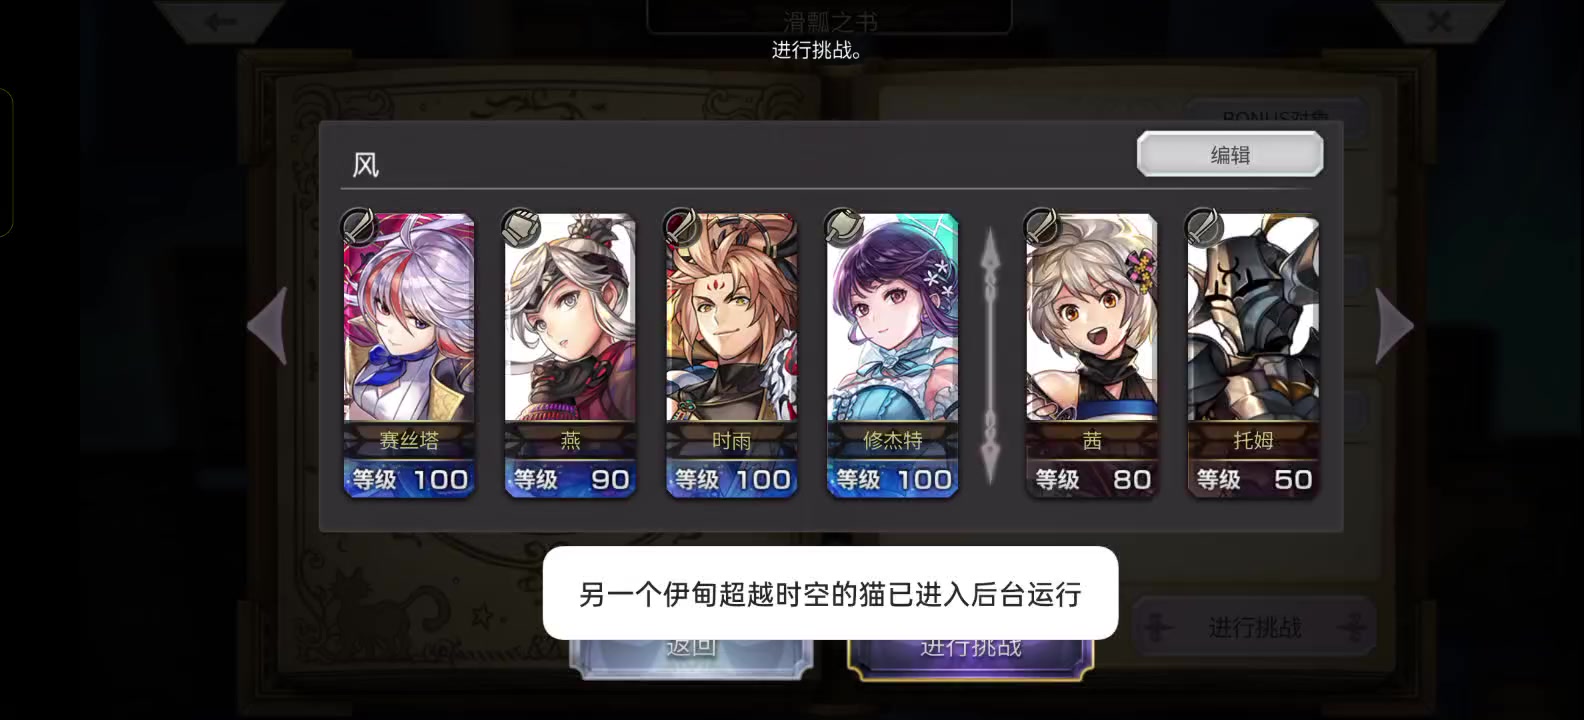Click the vertical divider arrows between front and reserve
The width and height of the screenshot is (1584, 720).
coord(990,356)
